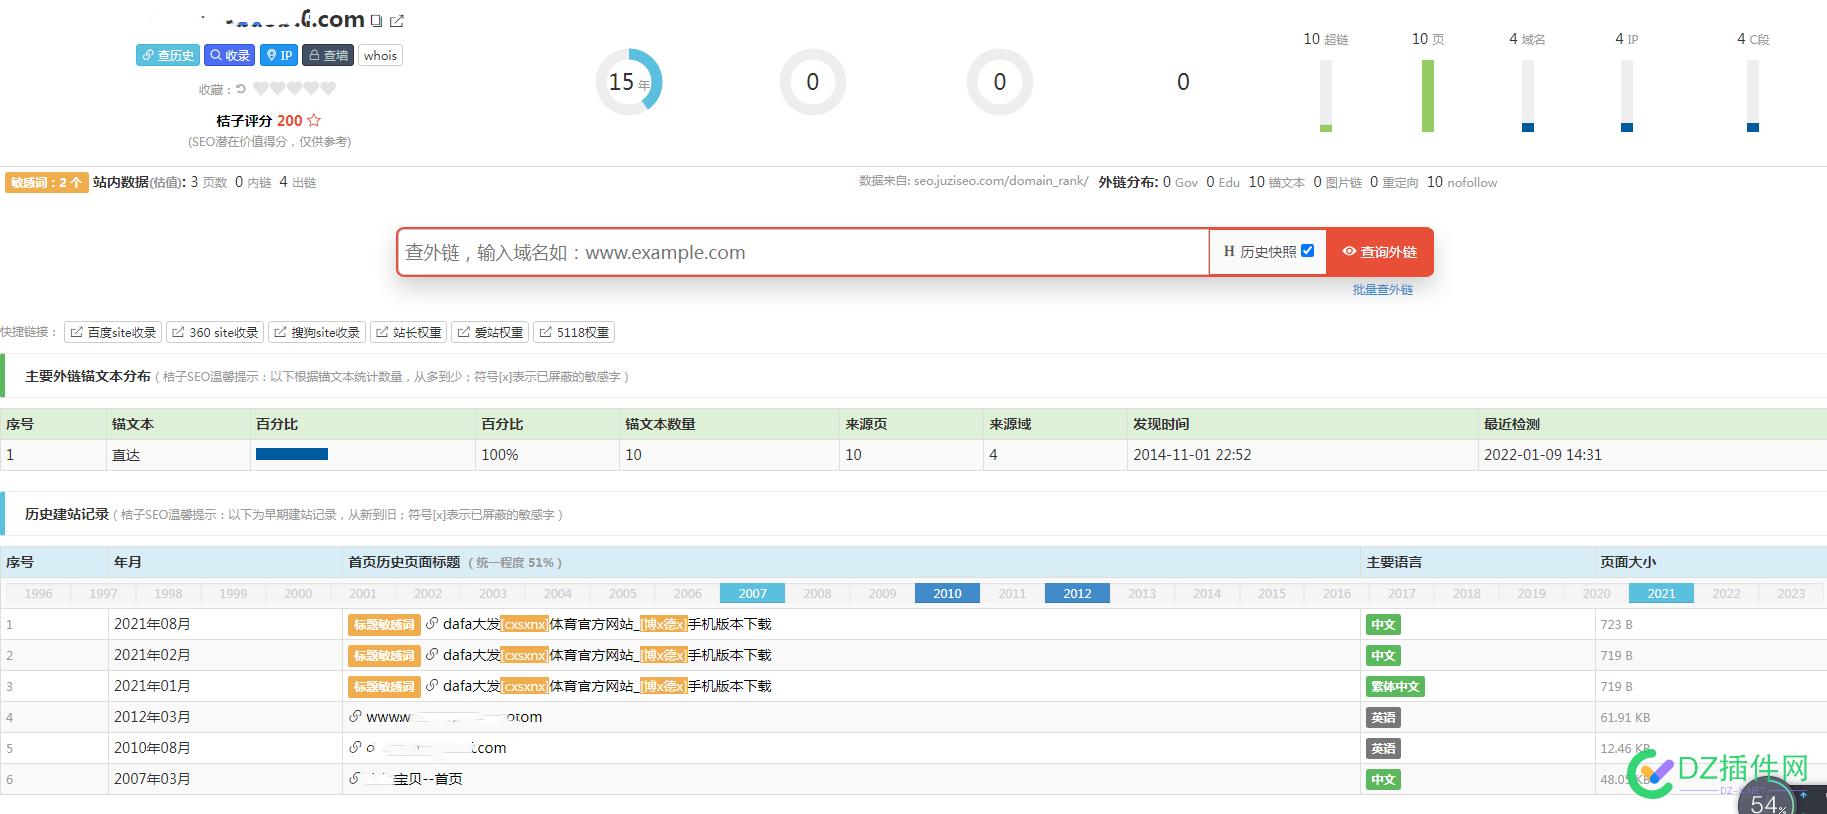Click 标题敏感词 badge in 2021年08月 row

pos(384,625)
